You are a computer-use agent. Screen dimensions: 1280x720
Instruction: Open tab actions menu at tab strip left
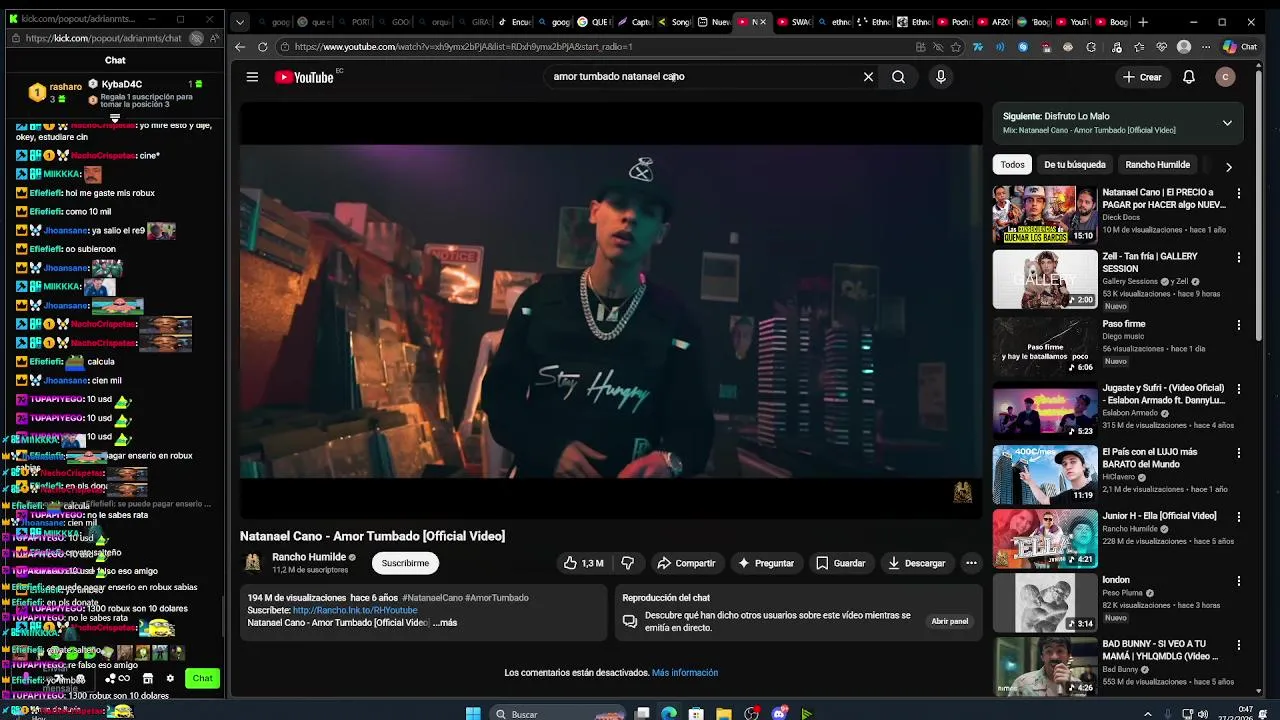[239, 22]
